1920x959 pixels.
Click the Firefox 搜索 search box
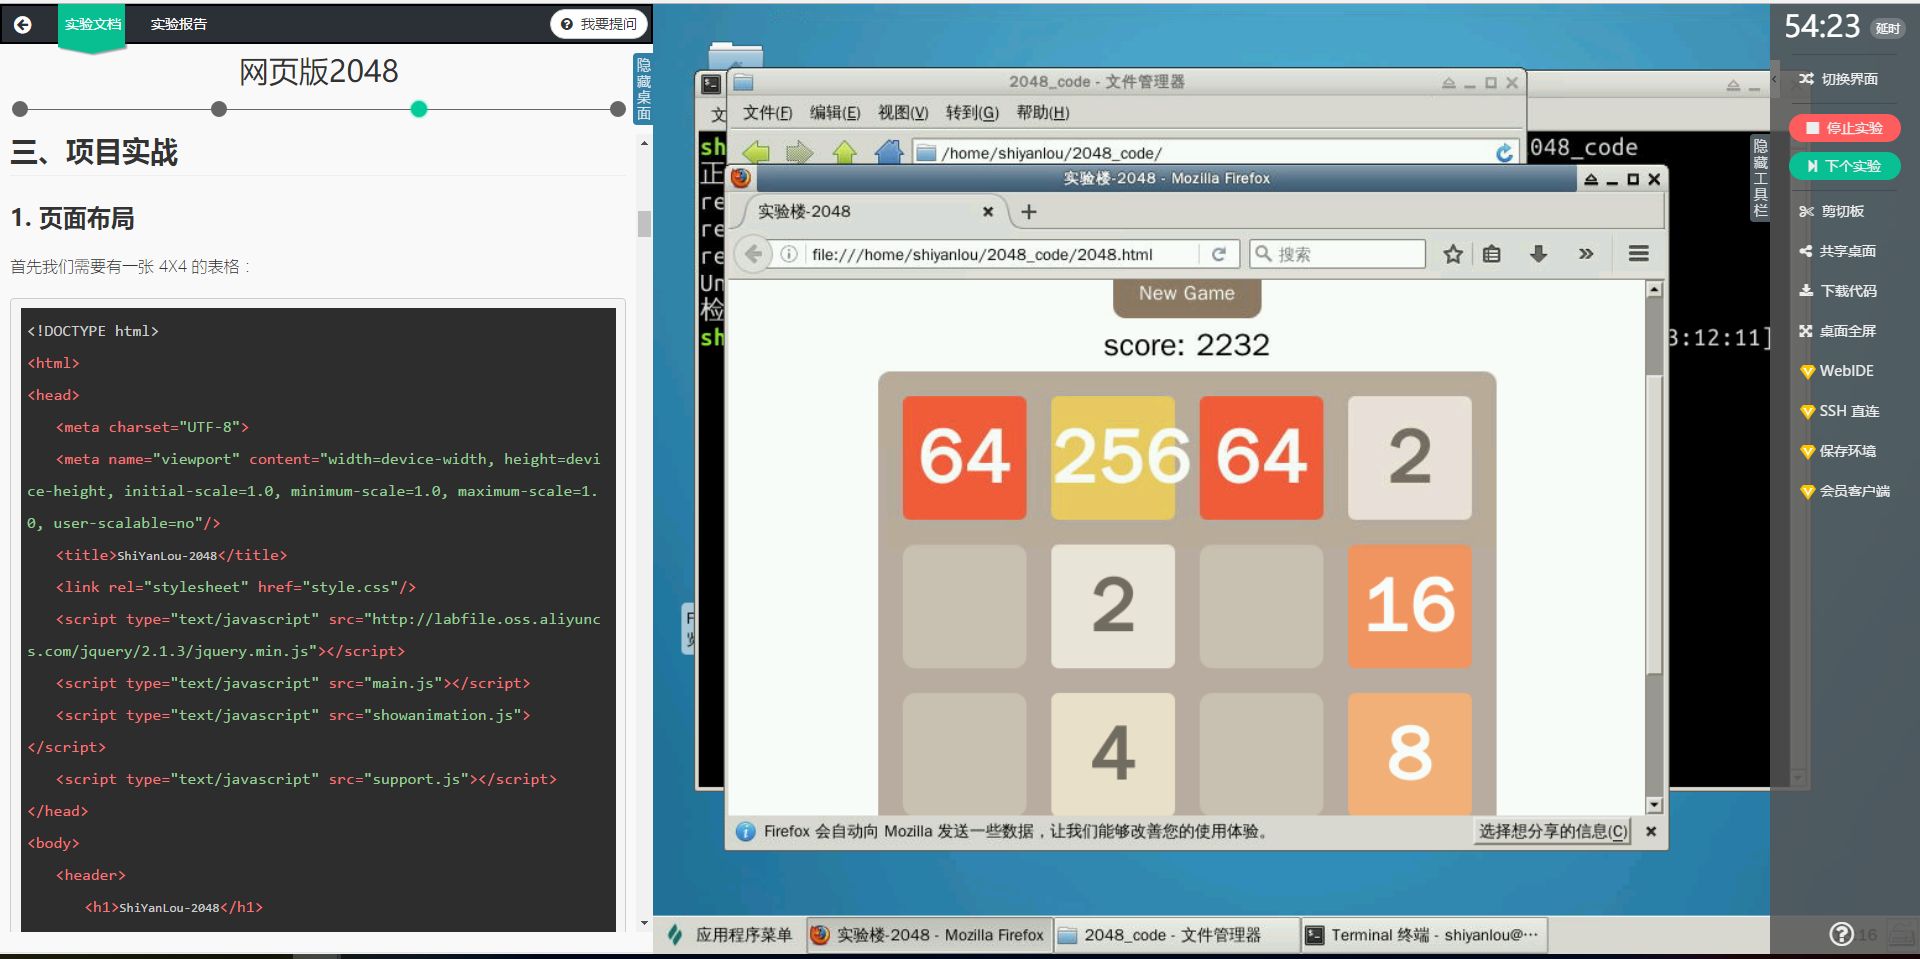1338,254
